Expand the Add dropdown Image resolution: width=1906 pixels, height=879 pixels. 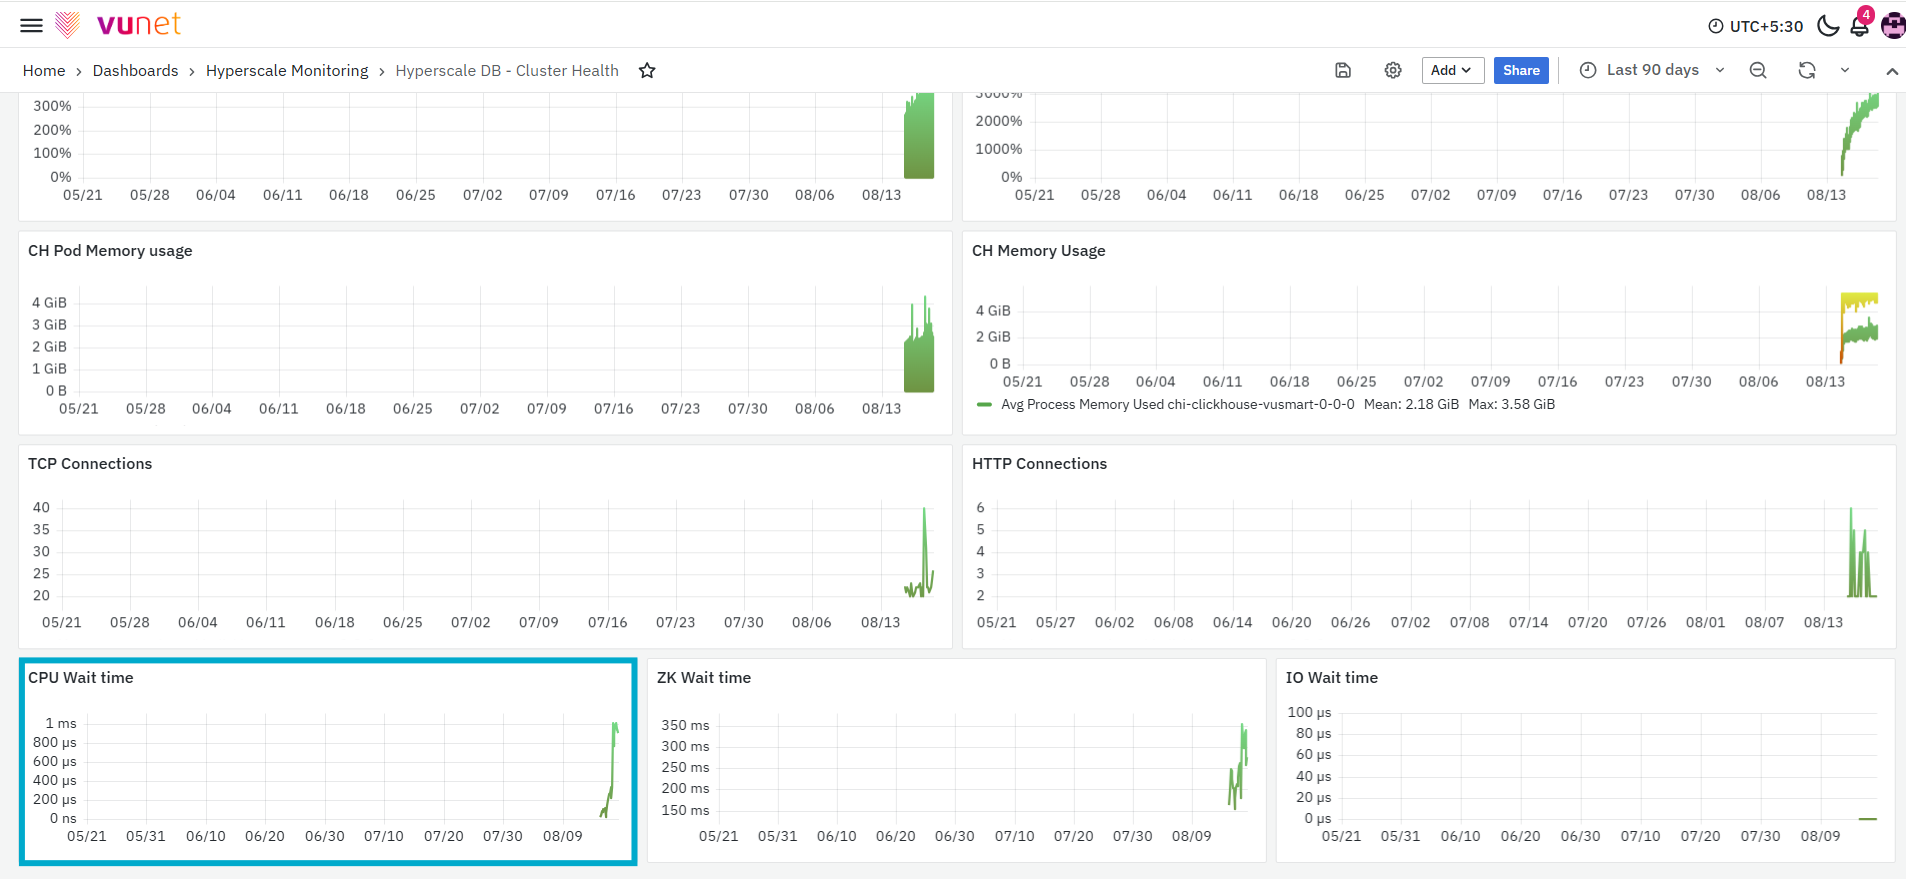pyautogui.click(x=1452, y=70)
